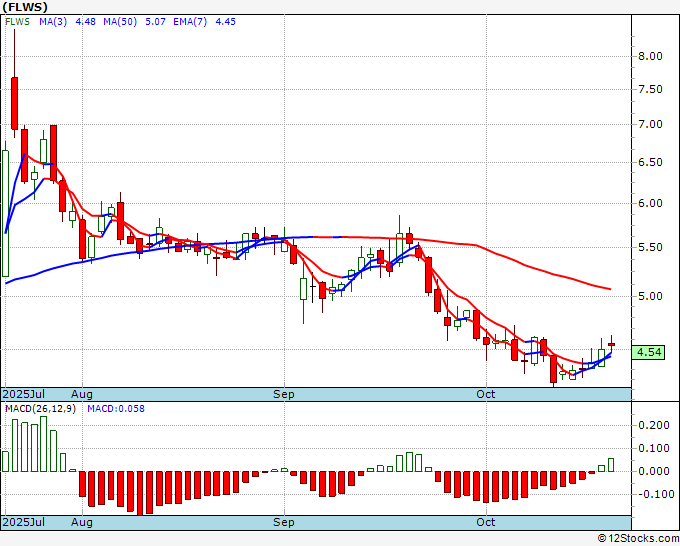
Task: Click the 5.00 price axis label
Action: 650,296
